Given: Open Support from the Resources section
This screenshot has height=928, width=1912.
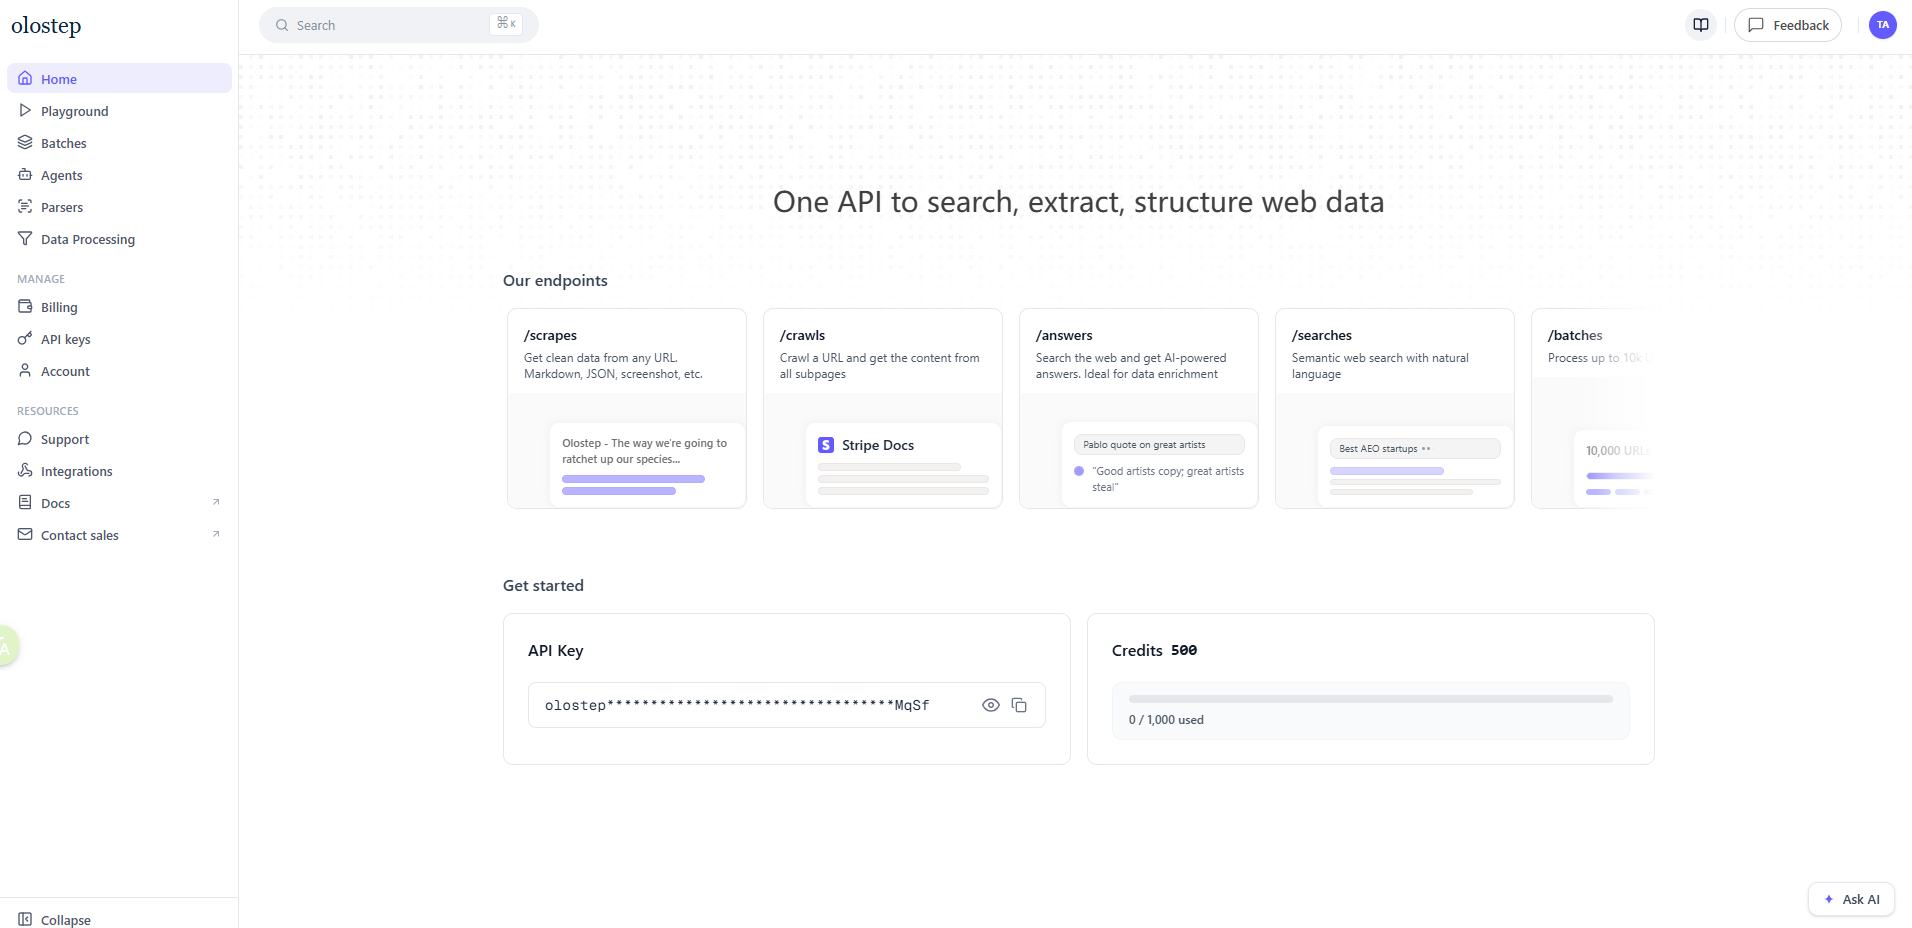Looking at the screenshot, I should 64,438.
